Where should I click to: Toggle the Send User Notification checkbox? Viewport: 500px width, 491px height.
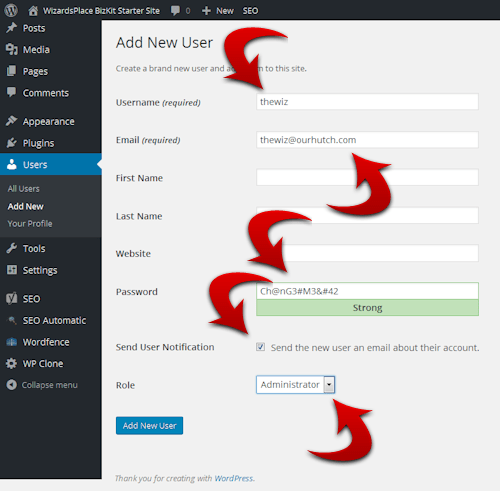click(x=261, y=347)
